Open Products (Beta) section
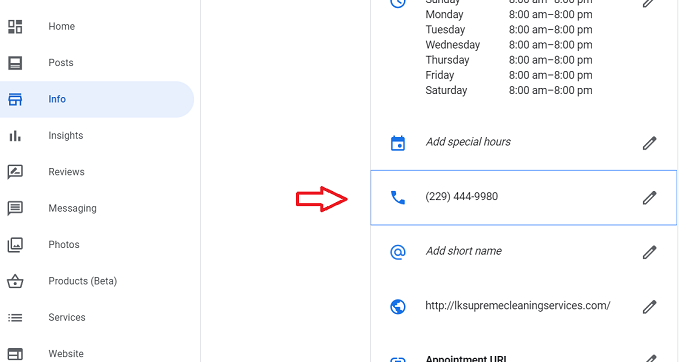The height and width of the screenshot is (362, 680). coord(82,281)
